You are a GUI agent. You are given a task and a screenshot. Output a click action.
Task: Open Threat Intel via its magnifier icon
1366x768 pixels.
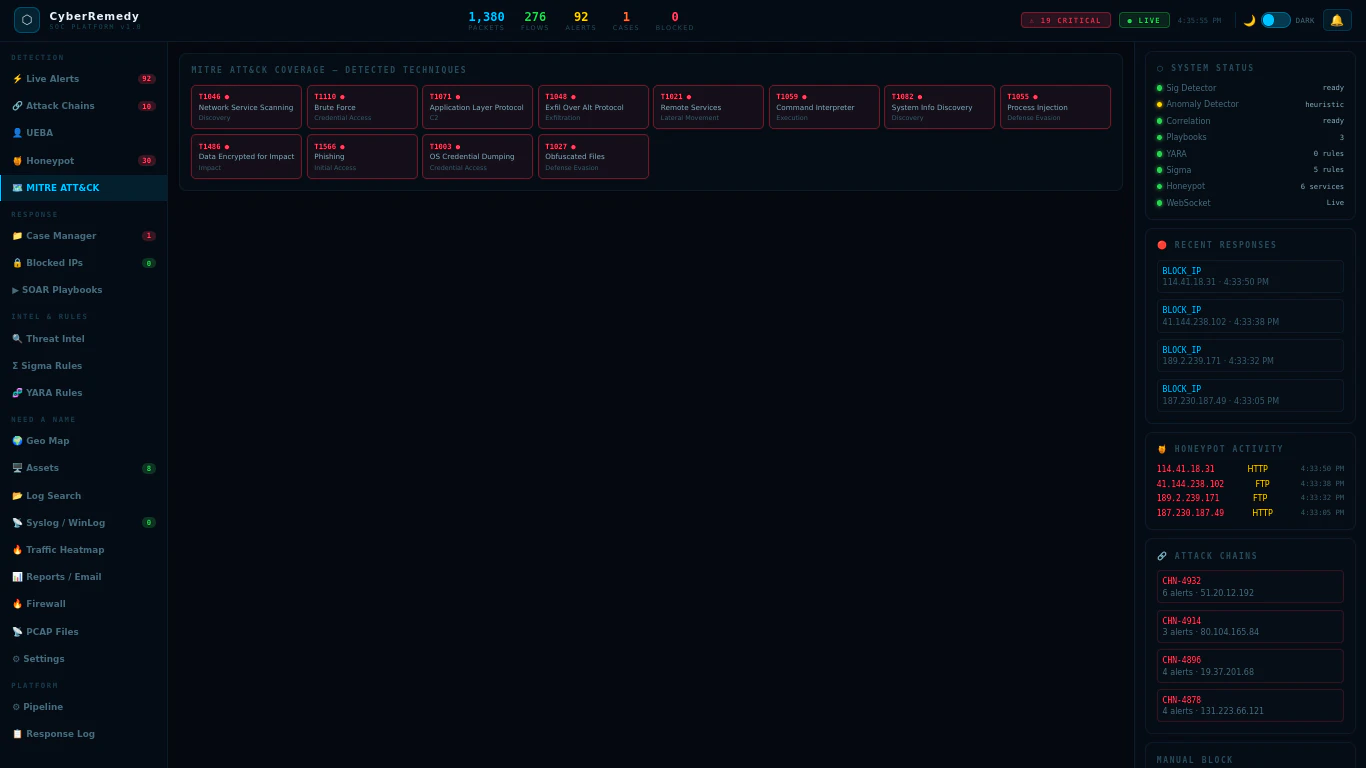click(16, 338)
